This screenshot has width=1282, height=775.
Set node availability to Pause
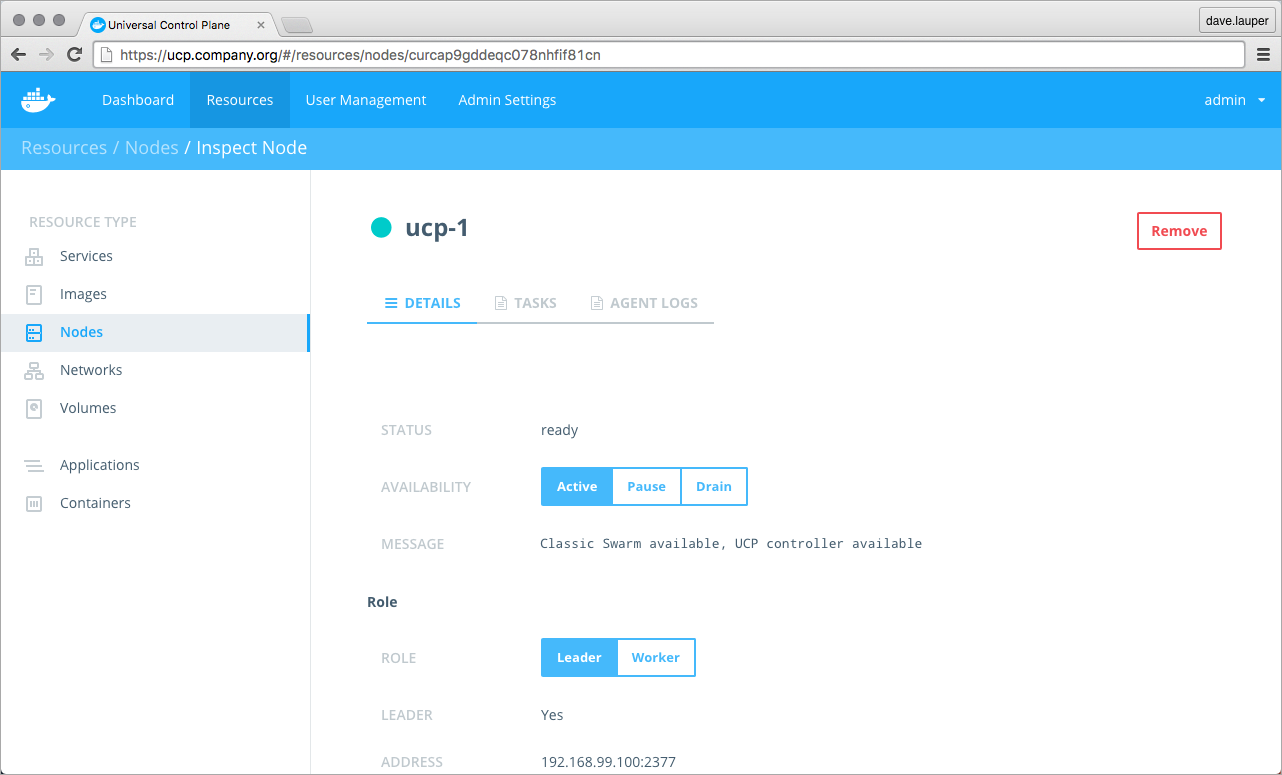tap(646, 487)
